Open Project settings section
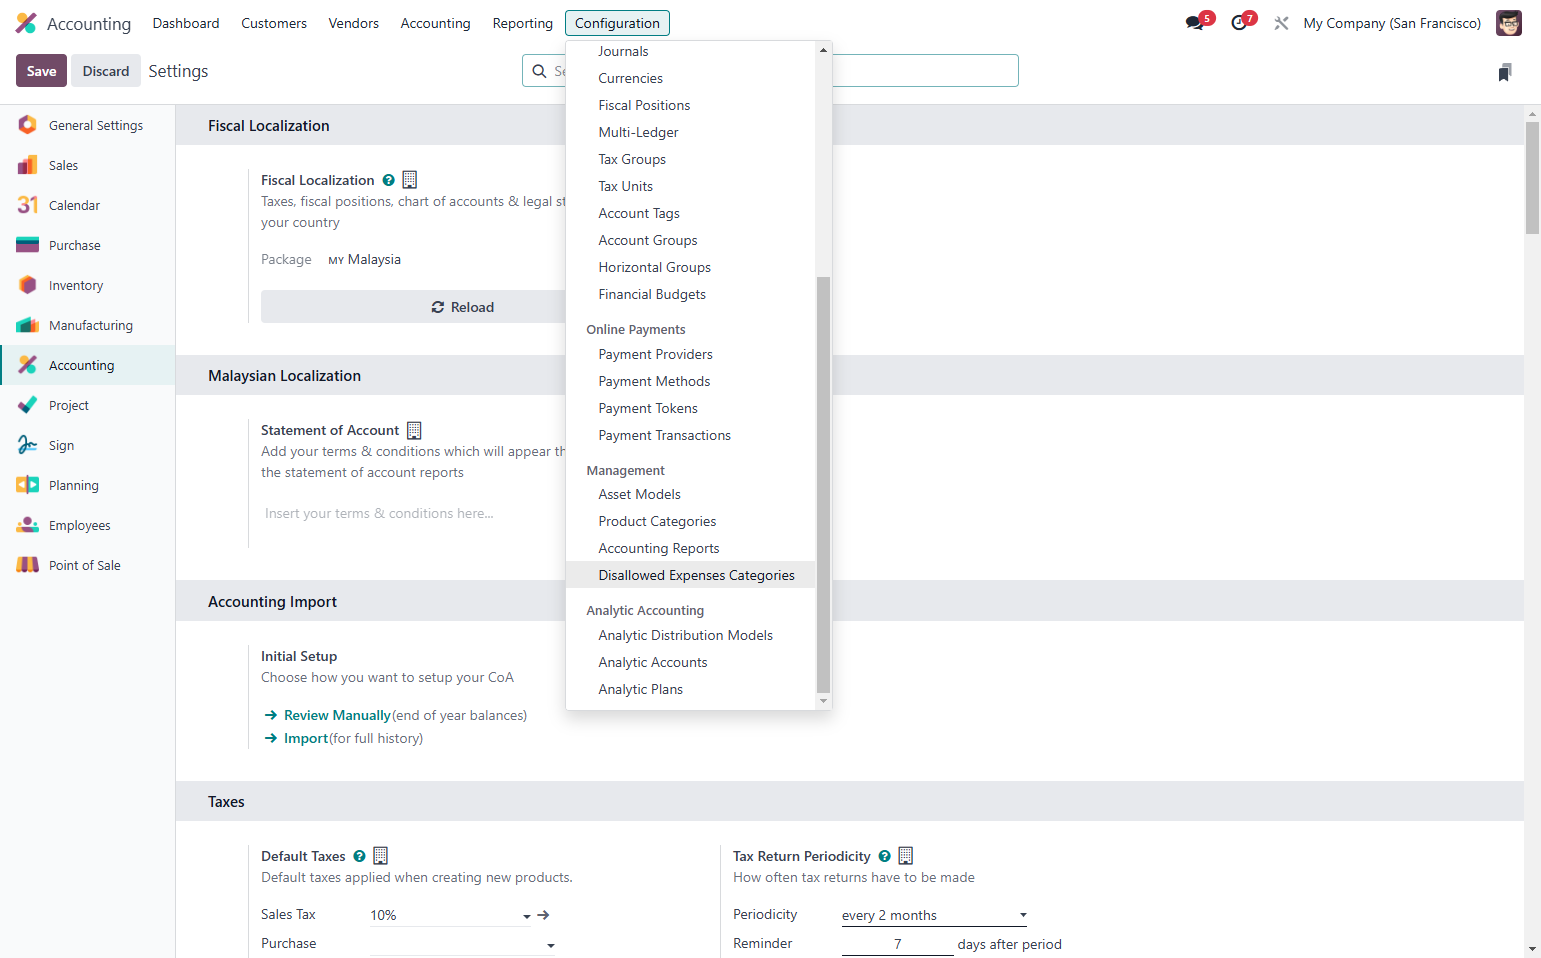The width and height of the screenshot is (1541, 958). [87, 405]
